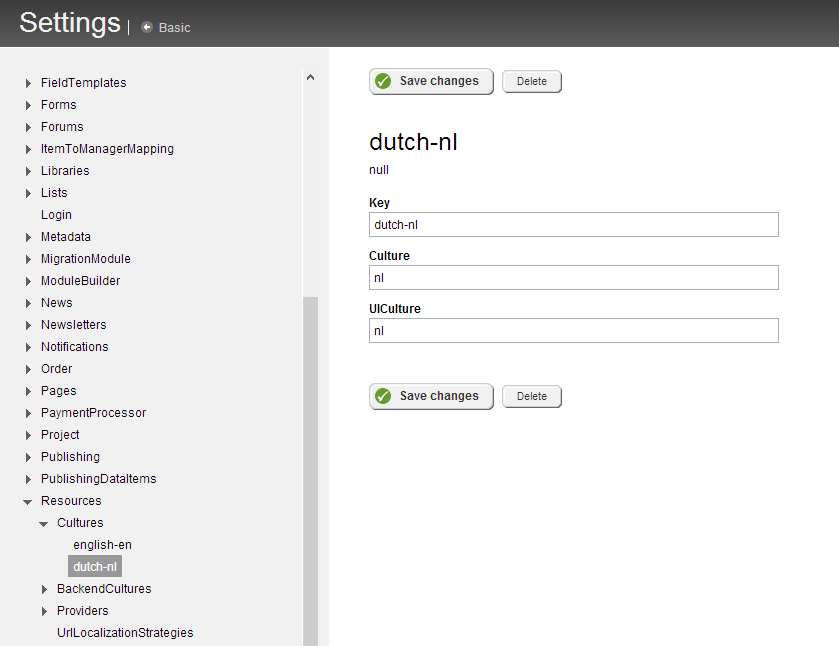Click the green checkmark on bottom Save changes
This screenshot has height=646, width=839.
point(383,397)
